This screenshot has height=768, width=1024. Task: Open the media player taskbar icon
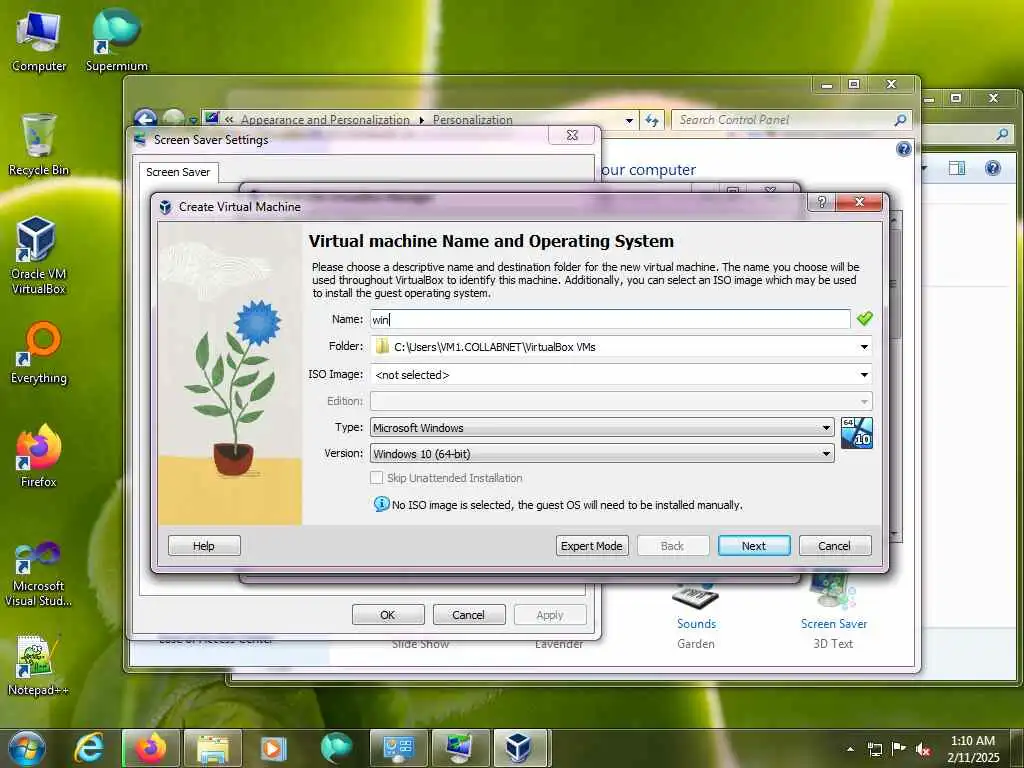point(273,748)
